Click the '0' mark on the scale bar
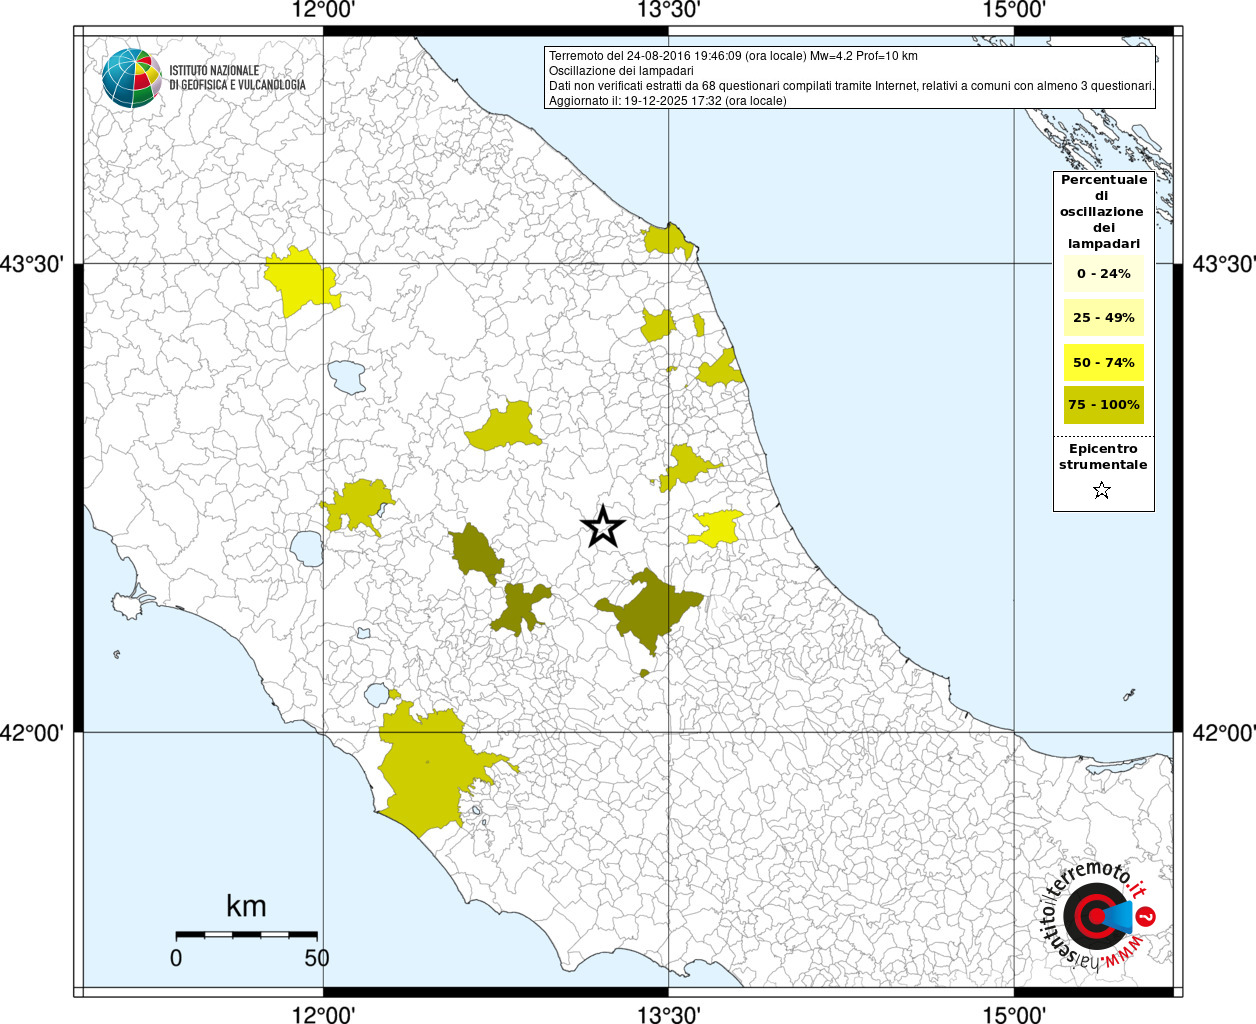 click(176, 957)
